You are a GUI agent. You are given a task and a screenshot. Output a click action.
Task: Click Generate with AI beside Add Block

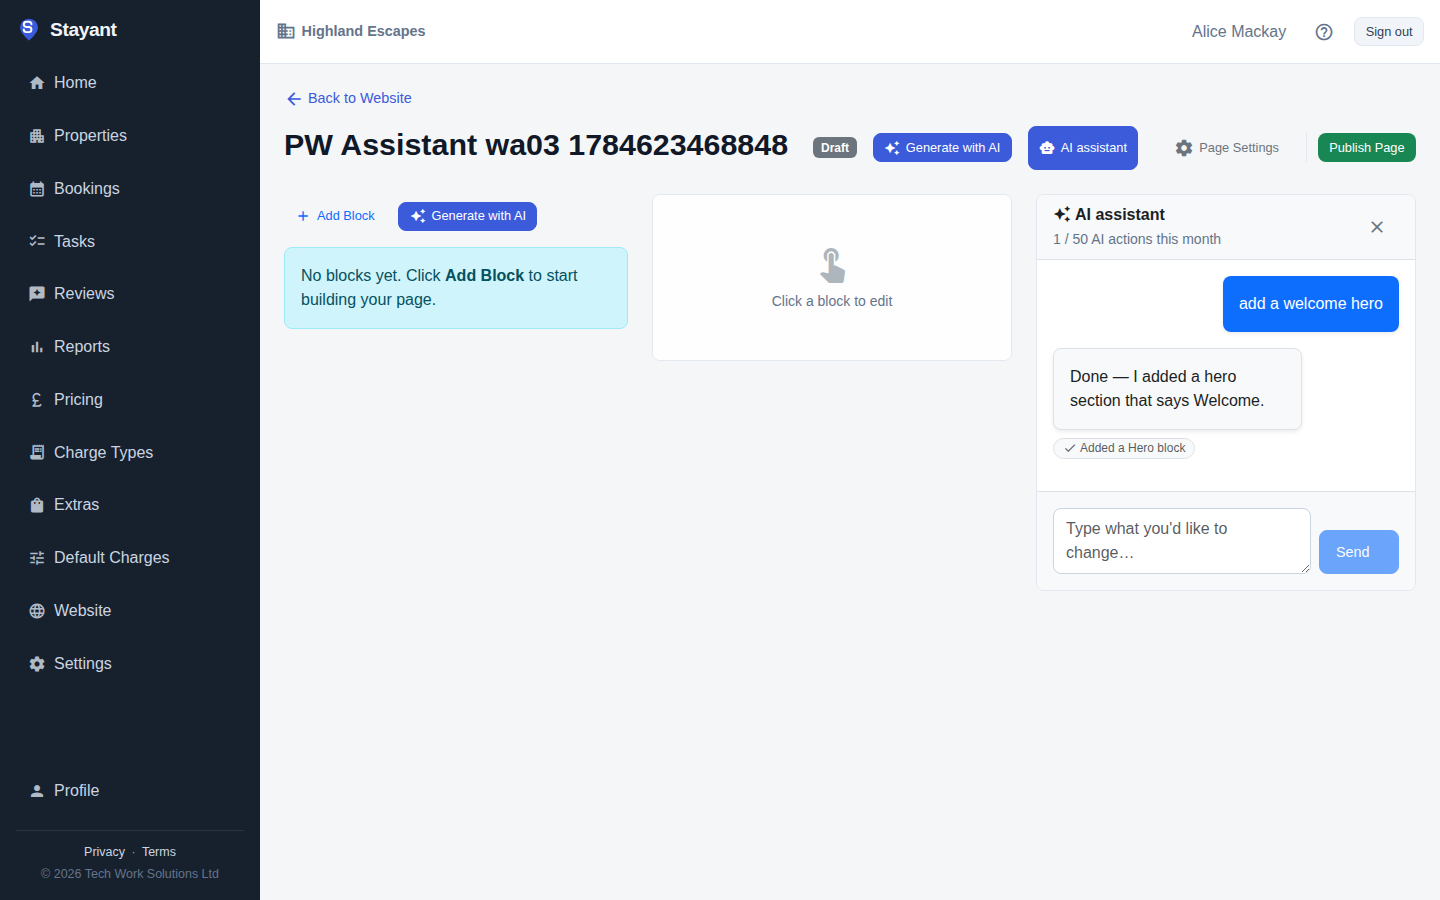tap(467, 216)
